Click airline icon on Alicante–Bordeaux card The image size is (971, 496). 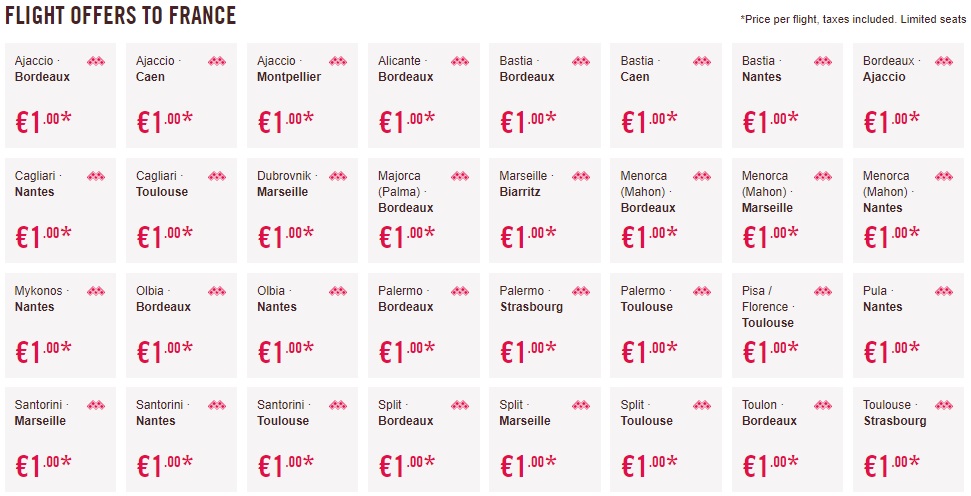(459, 62)
